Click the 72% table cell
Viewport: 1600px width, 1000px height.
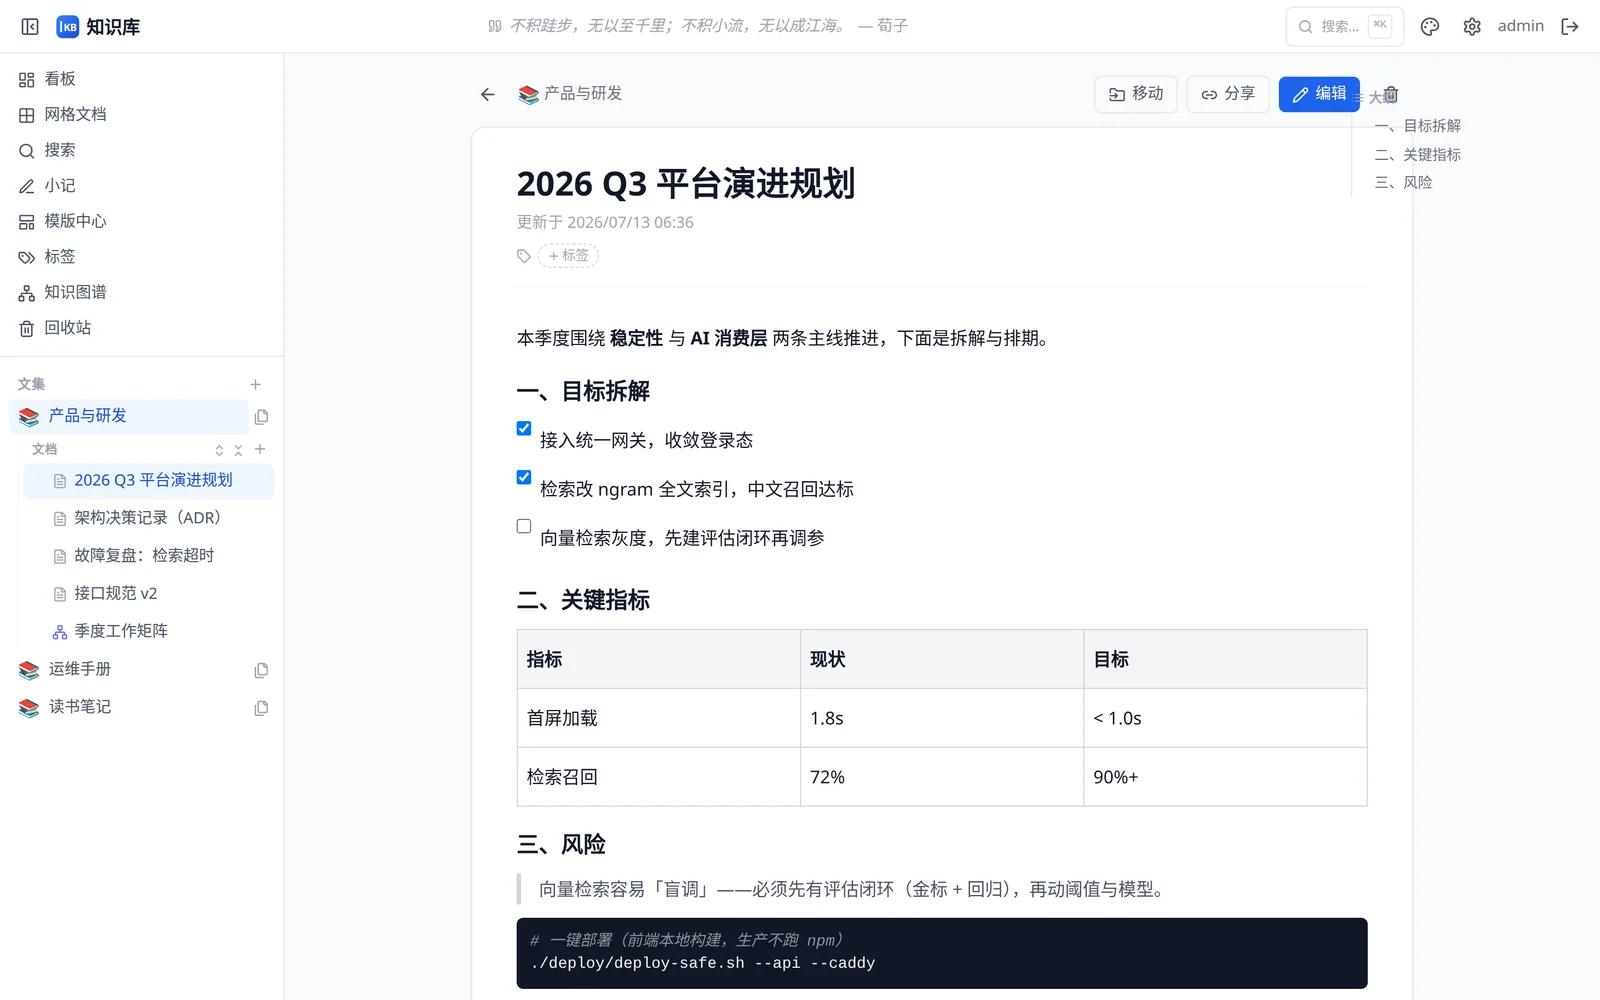point(942,777)
